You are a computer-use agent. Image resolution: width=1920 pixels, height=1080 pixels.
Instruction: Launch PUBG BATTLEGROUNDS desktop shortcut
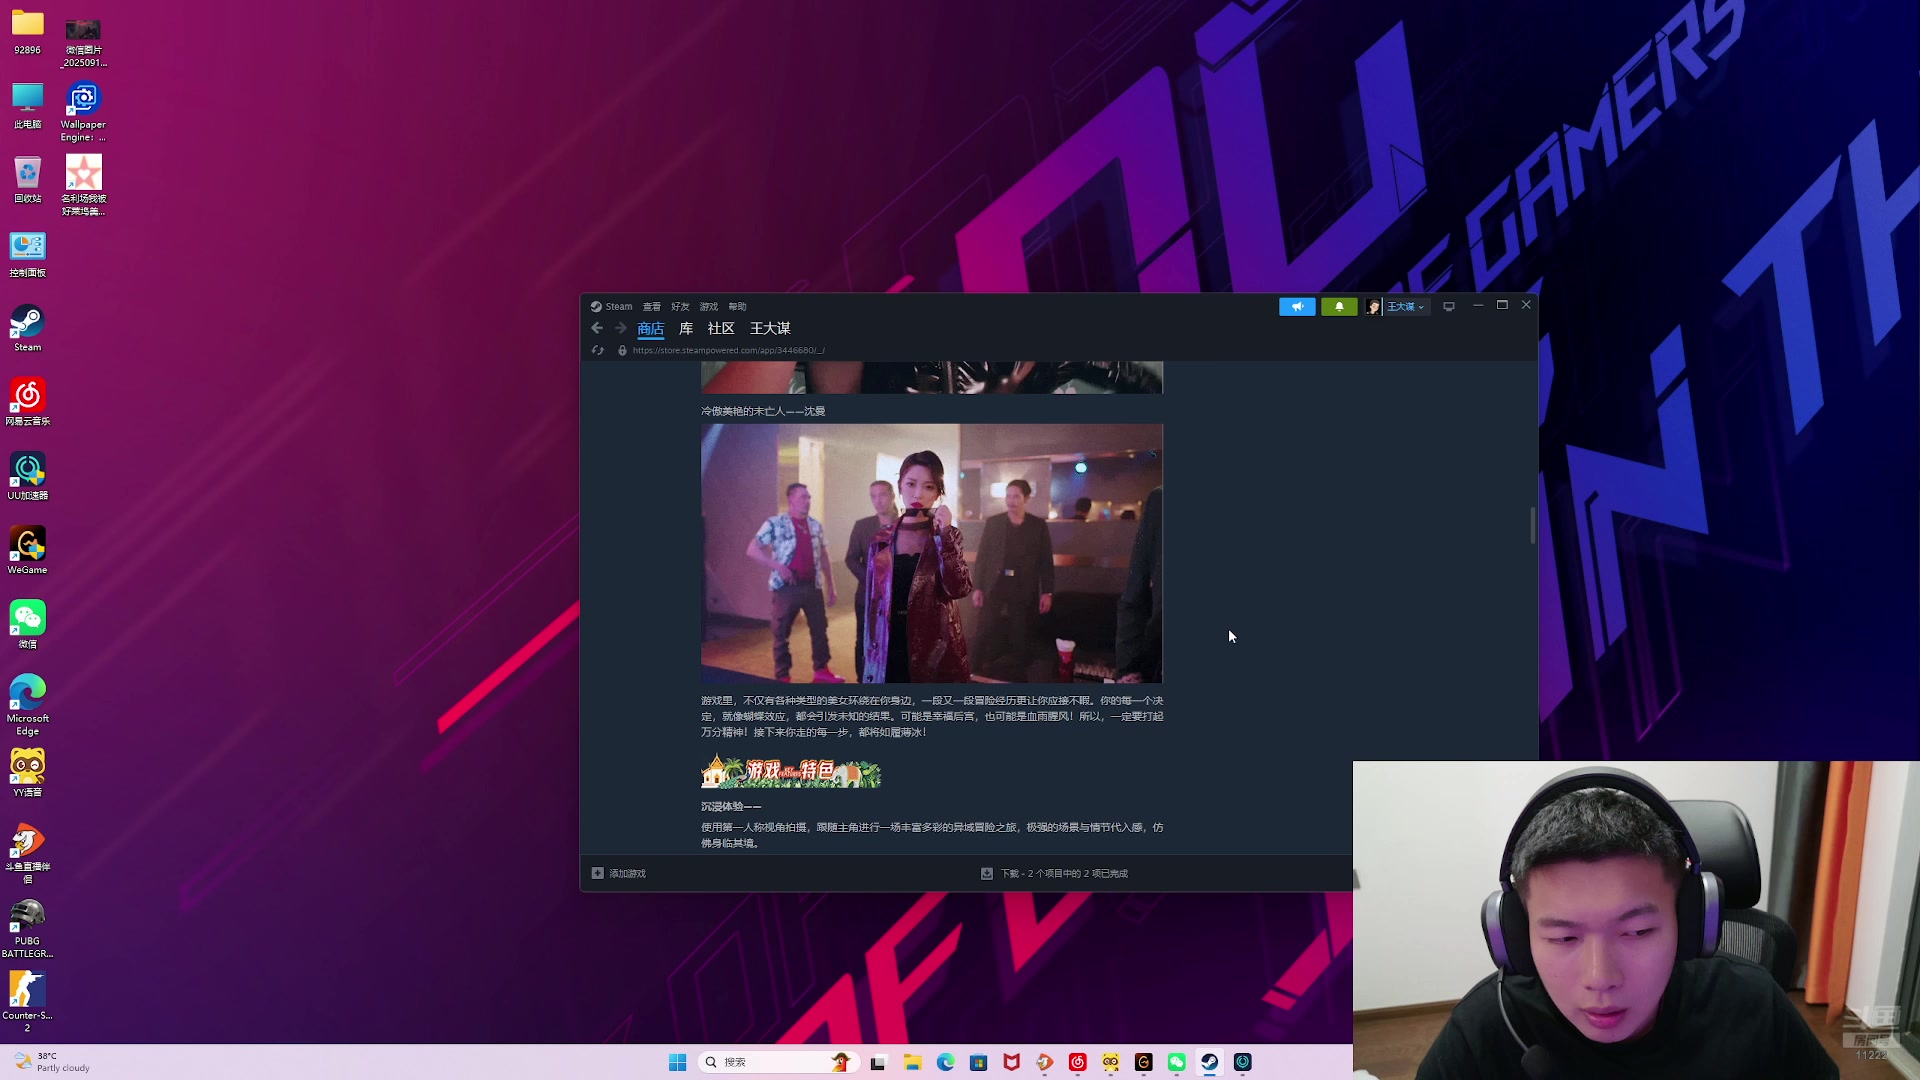coord(27,928)
